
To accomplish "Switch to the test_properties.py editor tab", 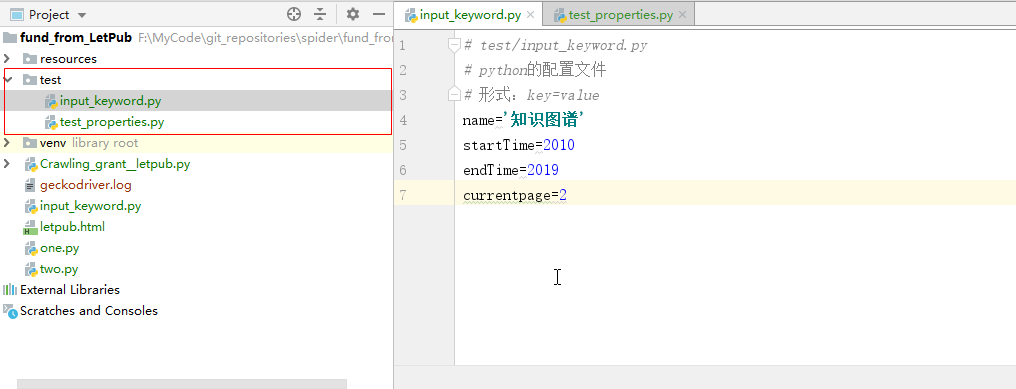I will tap(620, 15).
